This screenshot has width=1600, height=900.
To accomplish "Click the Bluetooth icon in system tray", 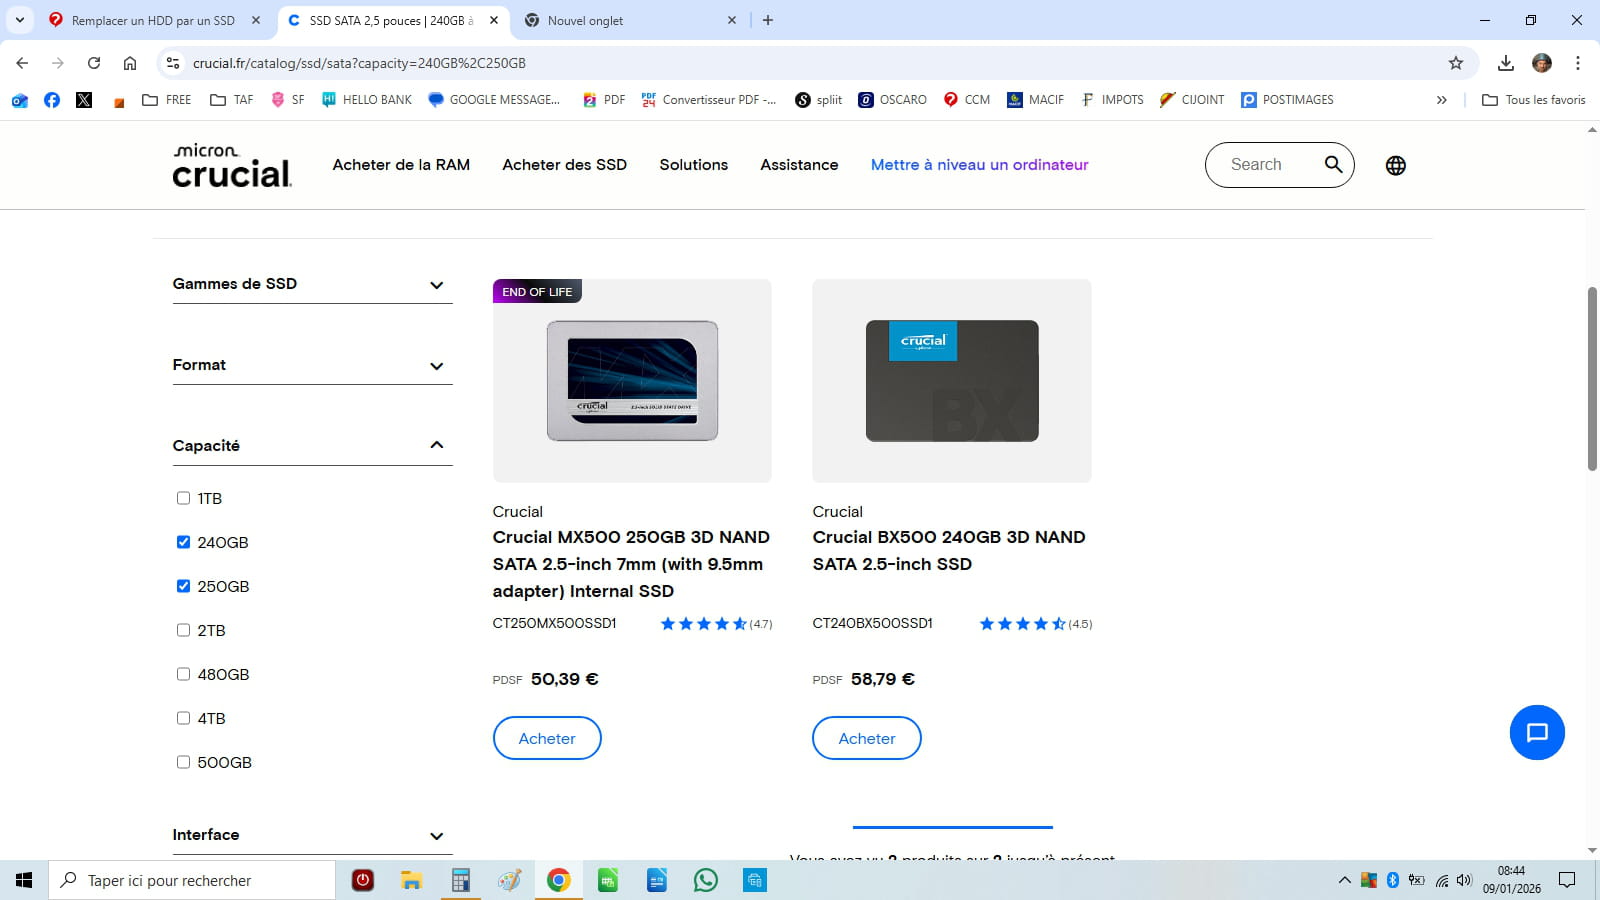I will [x=1392, y=880].
